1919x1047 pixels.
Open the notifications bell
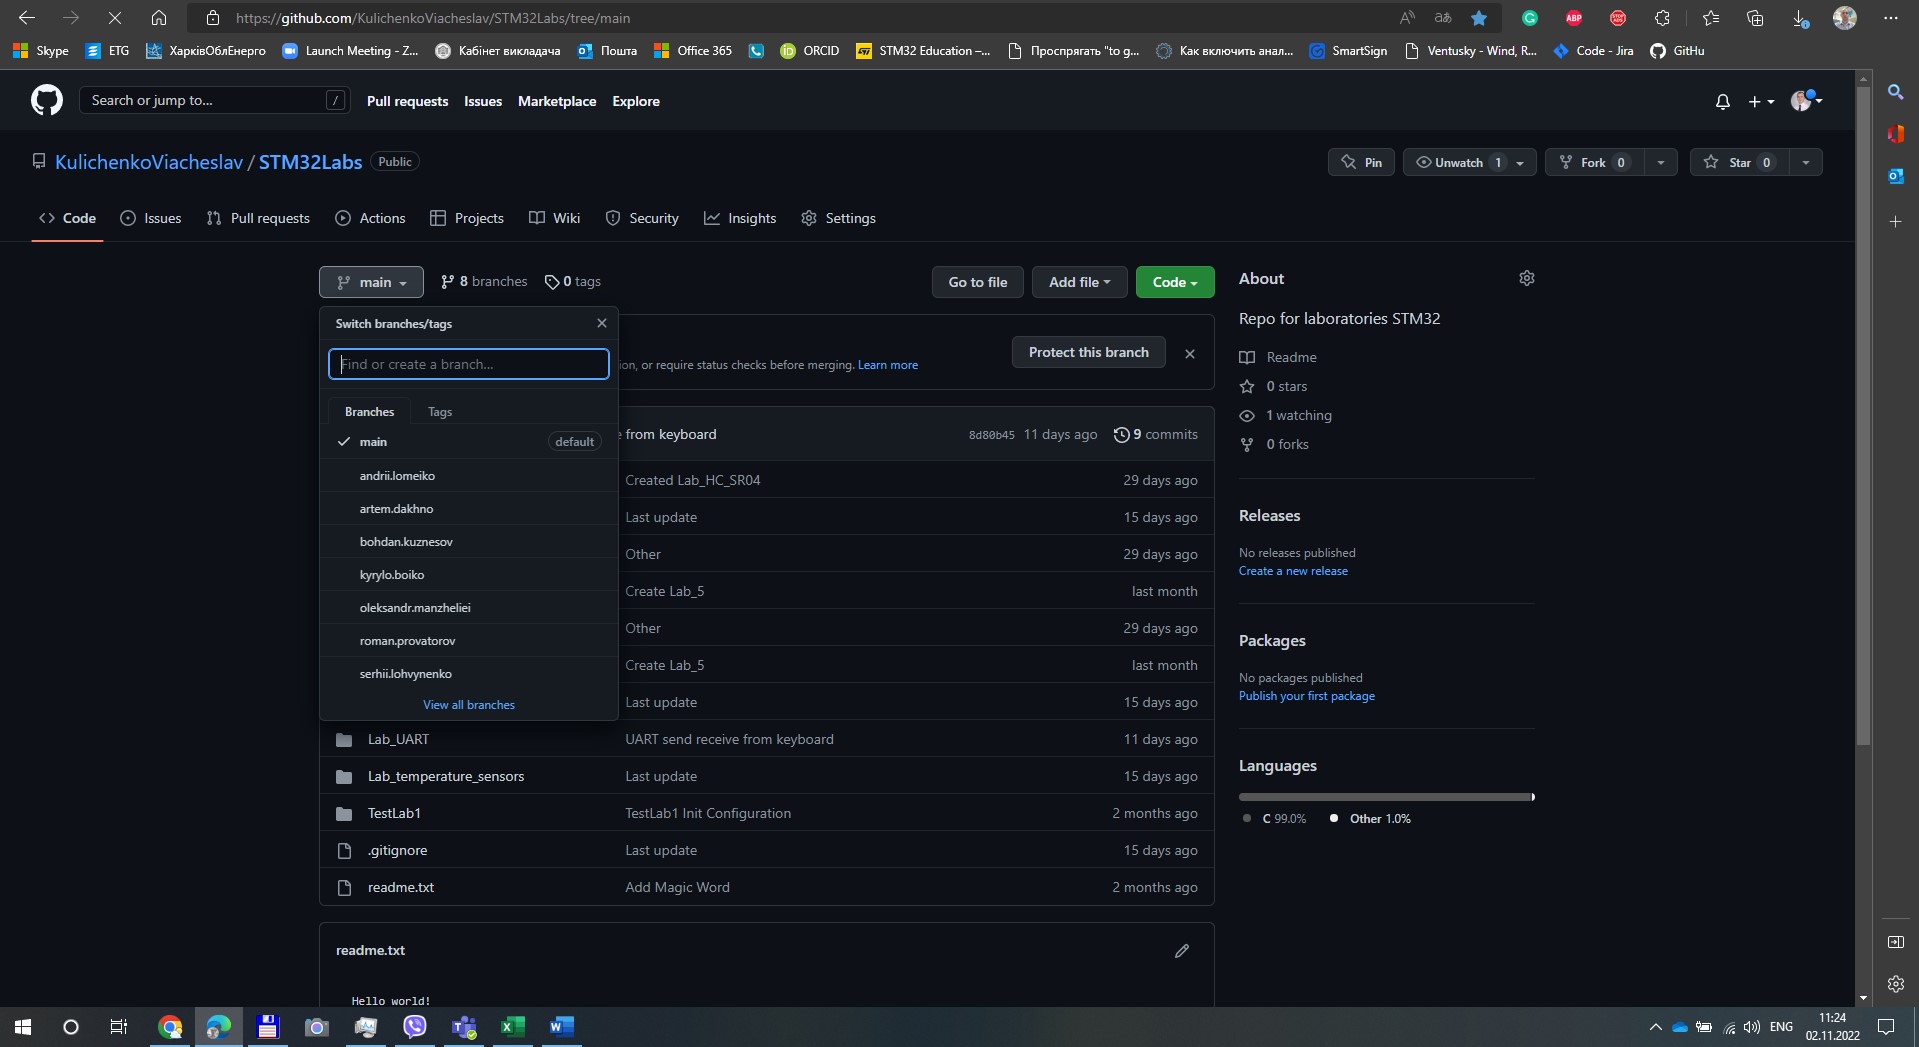click(1722, 102)
